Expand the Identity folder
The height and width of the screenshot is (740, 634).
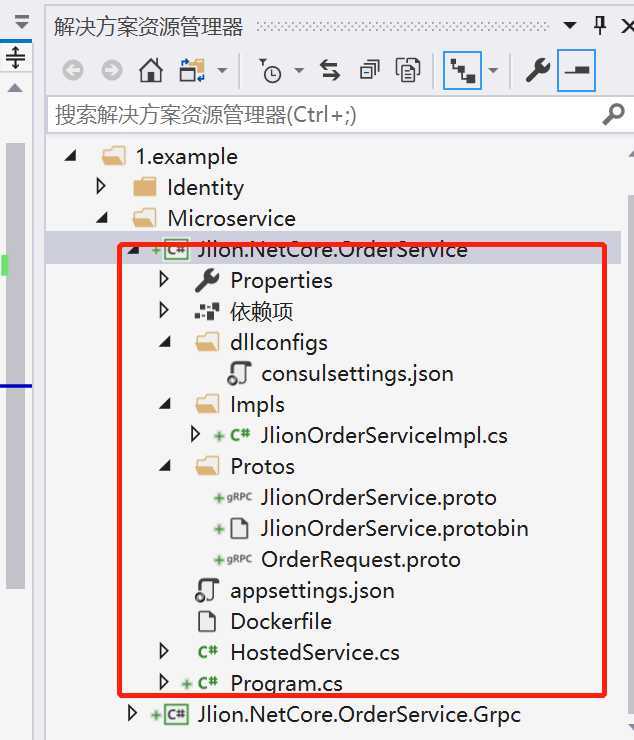(101, 186)
